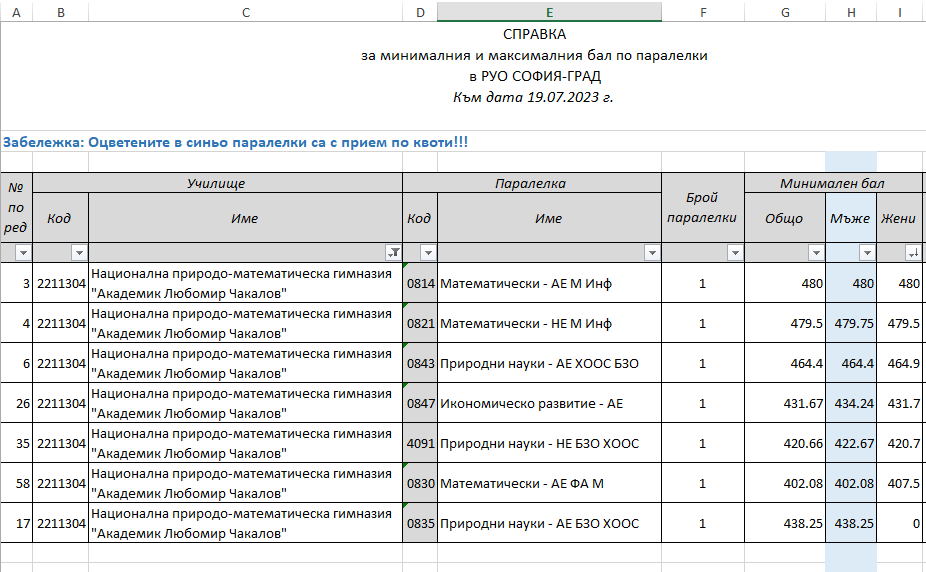The height and width of the screenshot is (572, 926).
Task: Open the Общо column filter dropdown
Action: [x=816, y=253]
